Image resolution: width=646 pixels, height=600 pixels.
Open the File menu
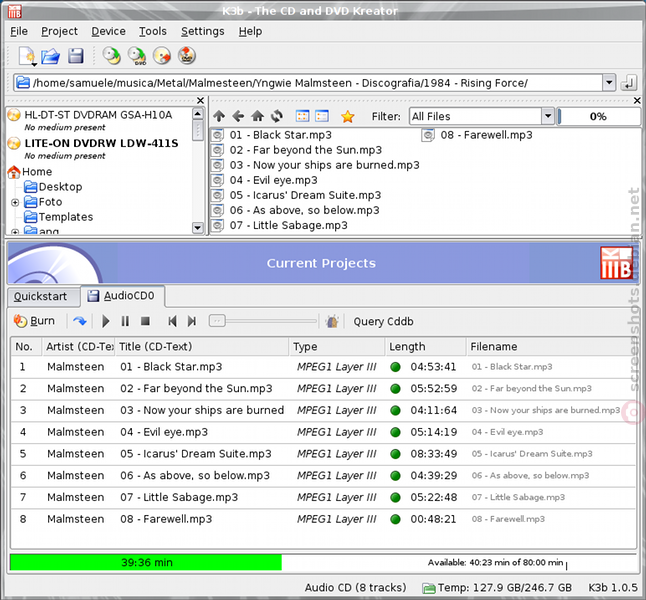pyautogui.click(x=19, y=31)
